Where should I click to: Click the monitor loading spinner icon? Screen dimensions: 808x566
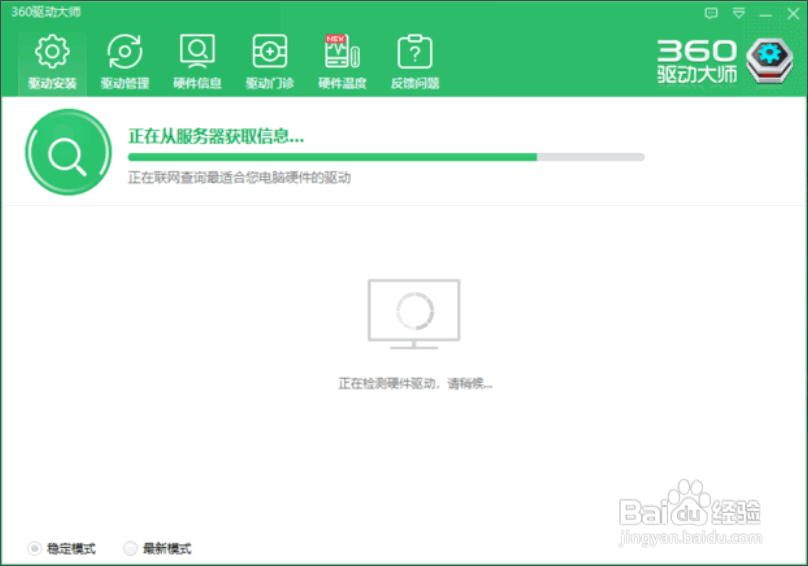(x=414, y=313)
